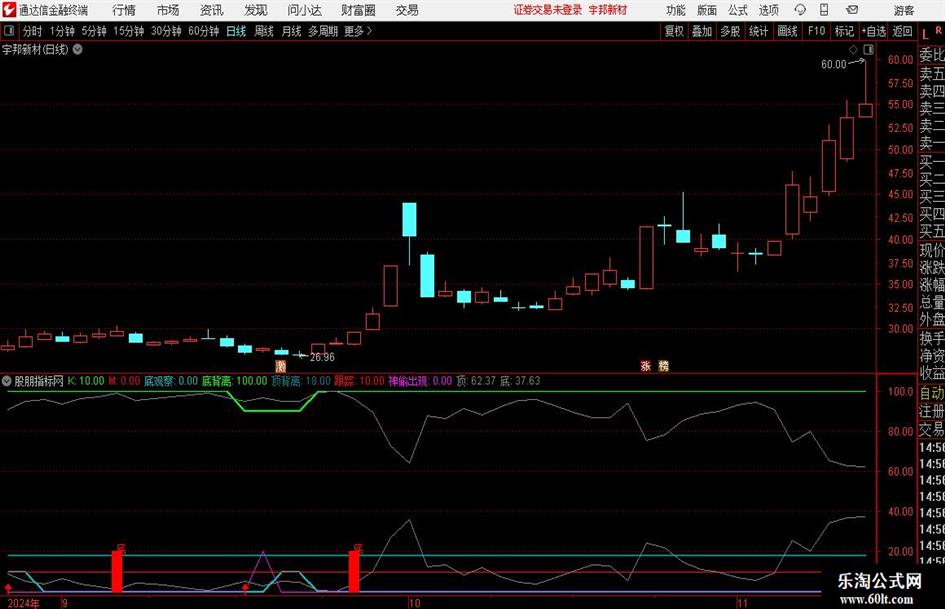Switch to the 15分钟 period
The height and width of the screenshot is (609, 945).
[x=129, y=31]
